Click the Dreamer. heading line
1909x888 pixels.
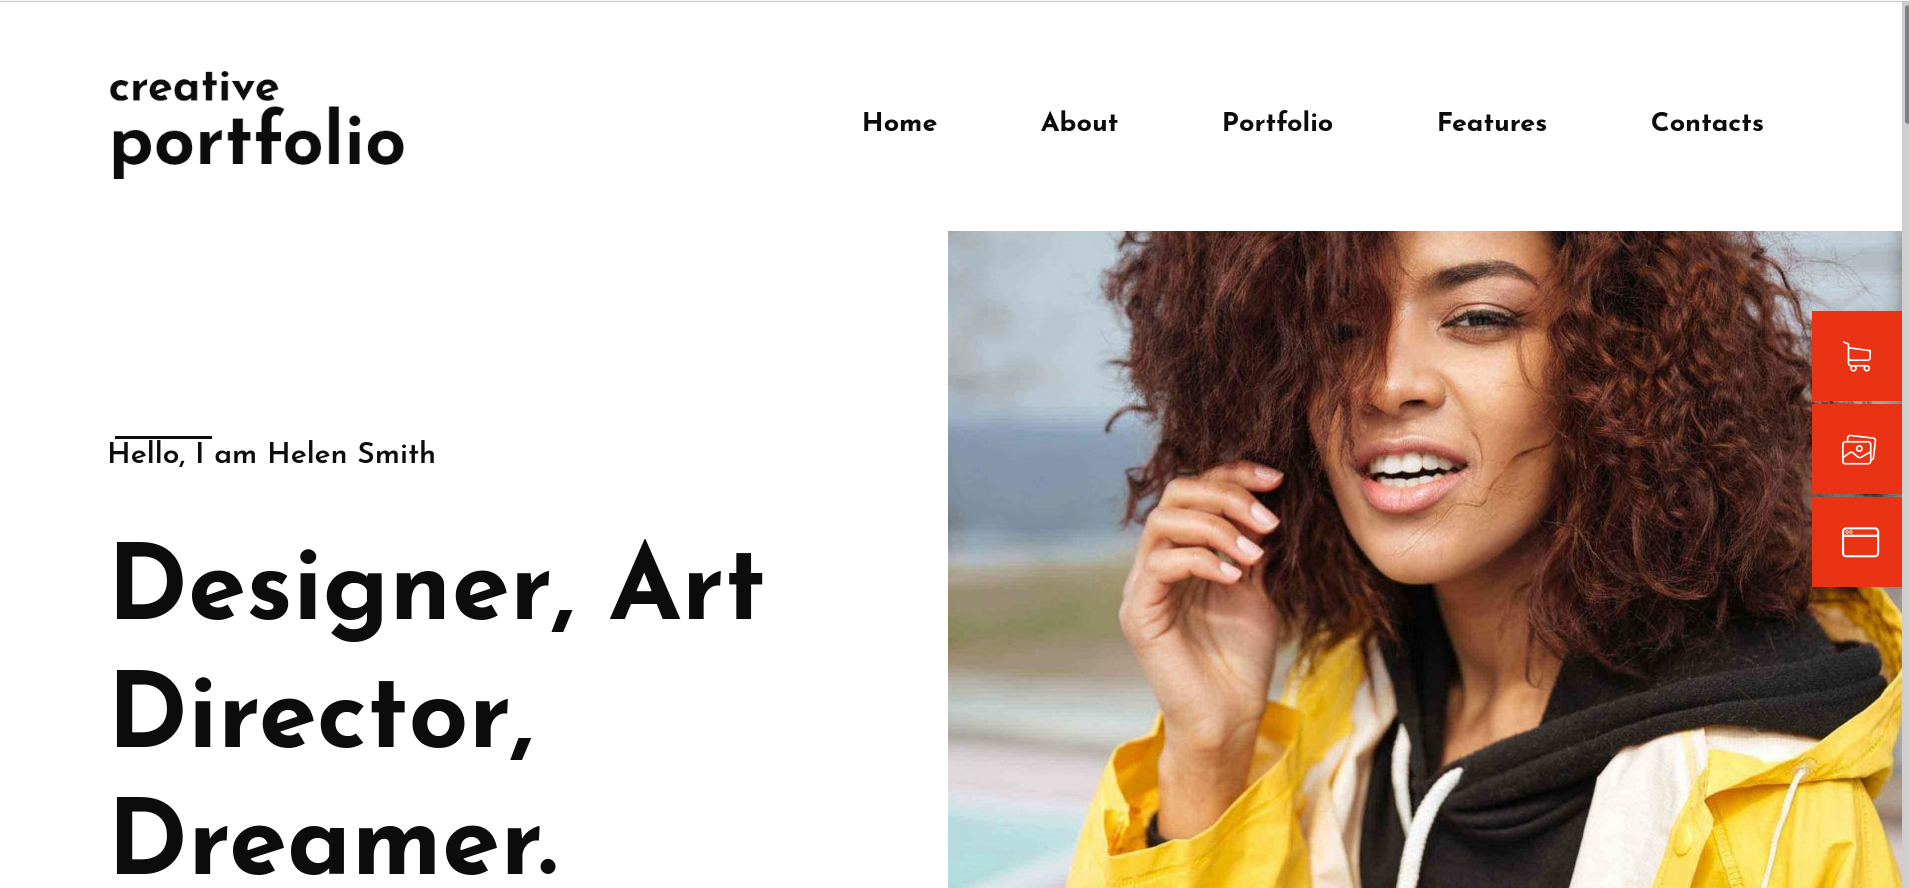[334, 838]
